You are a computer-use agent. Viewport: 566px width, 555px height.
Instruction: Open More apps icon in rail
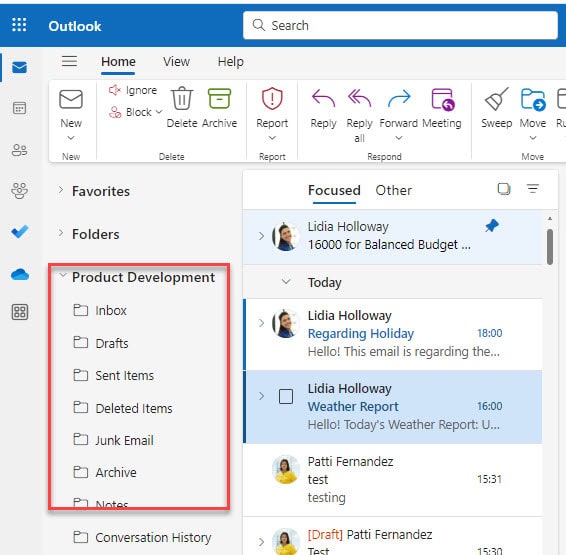pos(19,312)
